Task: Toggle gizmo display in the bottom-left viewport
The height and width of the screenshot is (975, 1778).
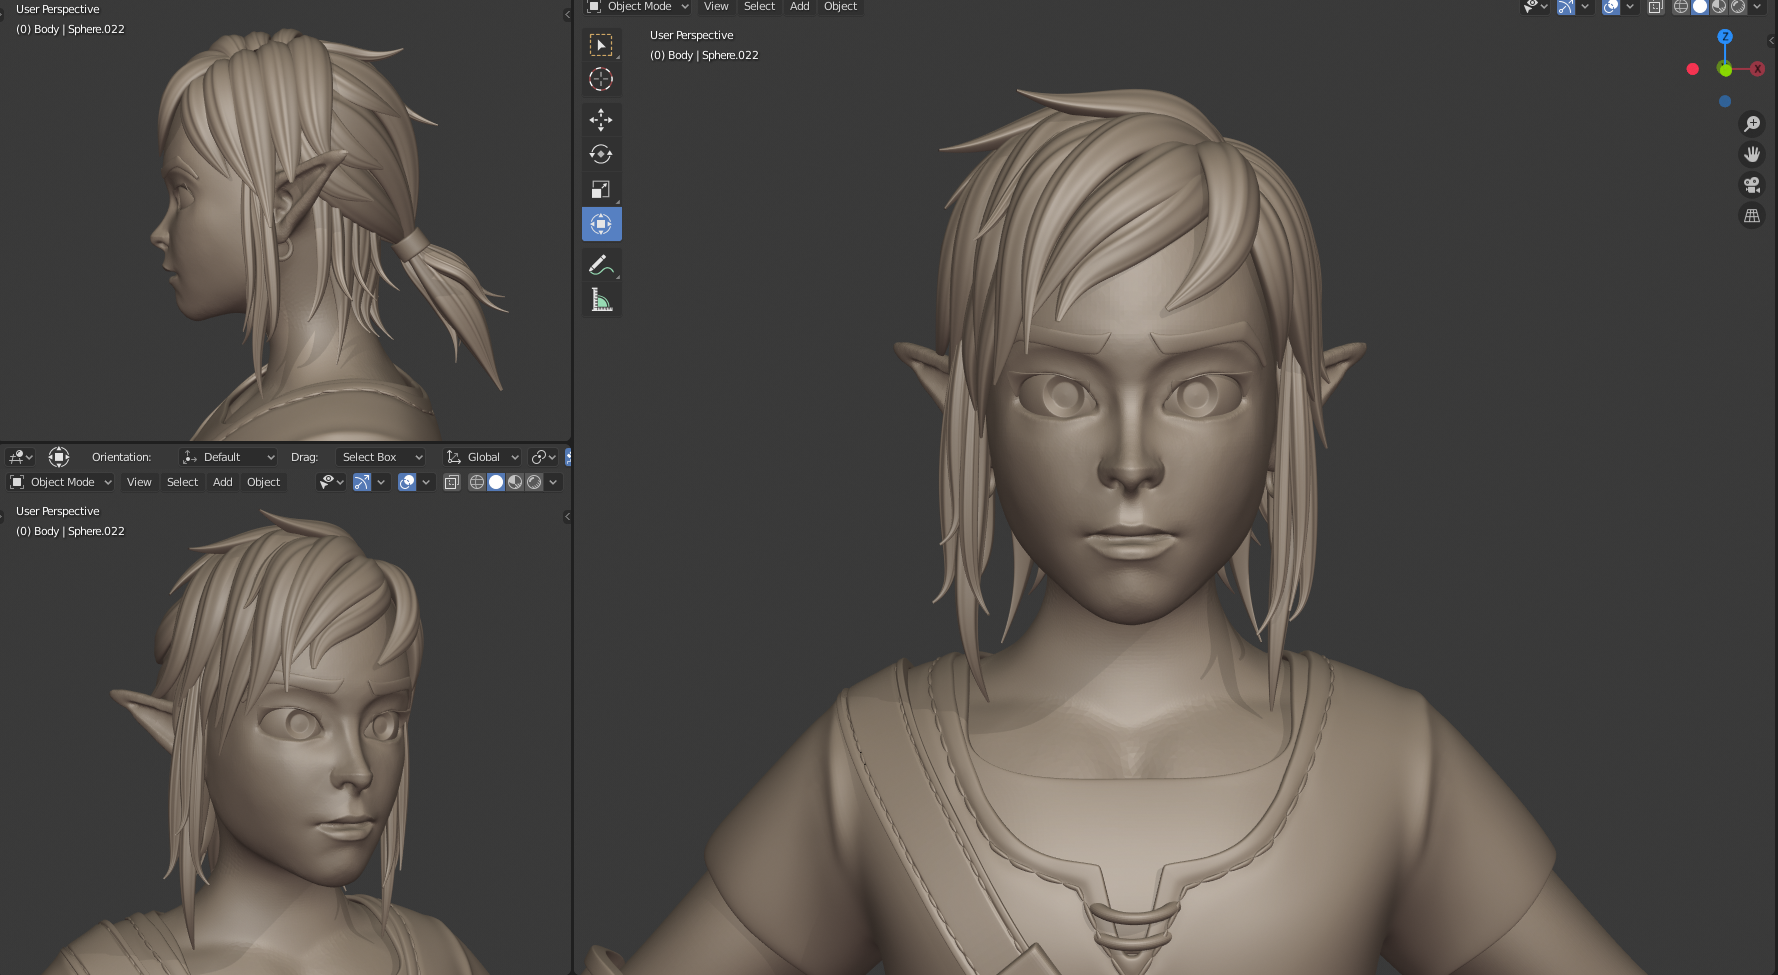Action: coord(362,482)
